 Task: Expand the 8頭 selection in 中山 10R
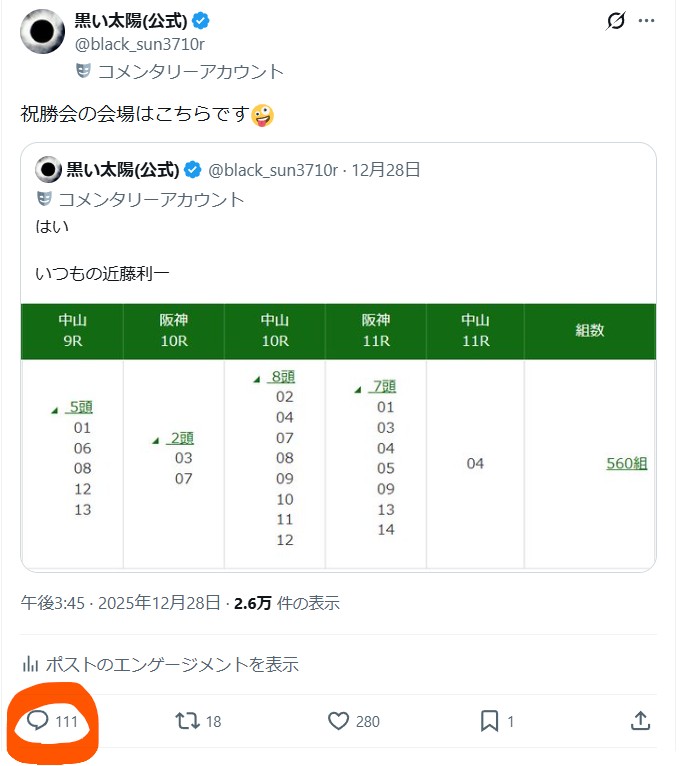283,376
